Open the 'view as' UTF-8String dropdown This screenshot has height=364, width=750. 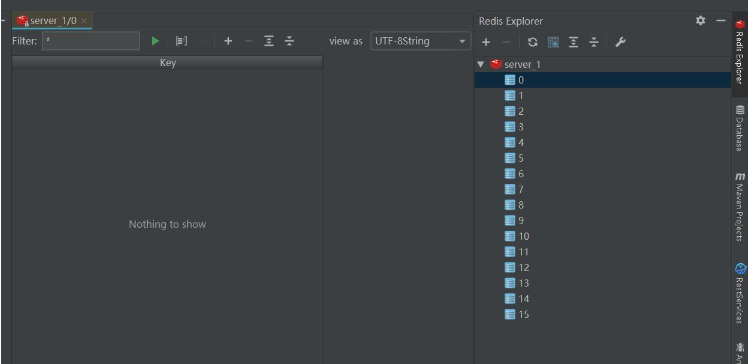[420, 41]
